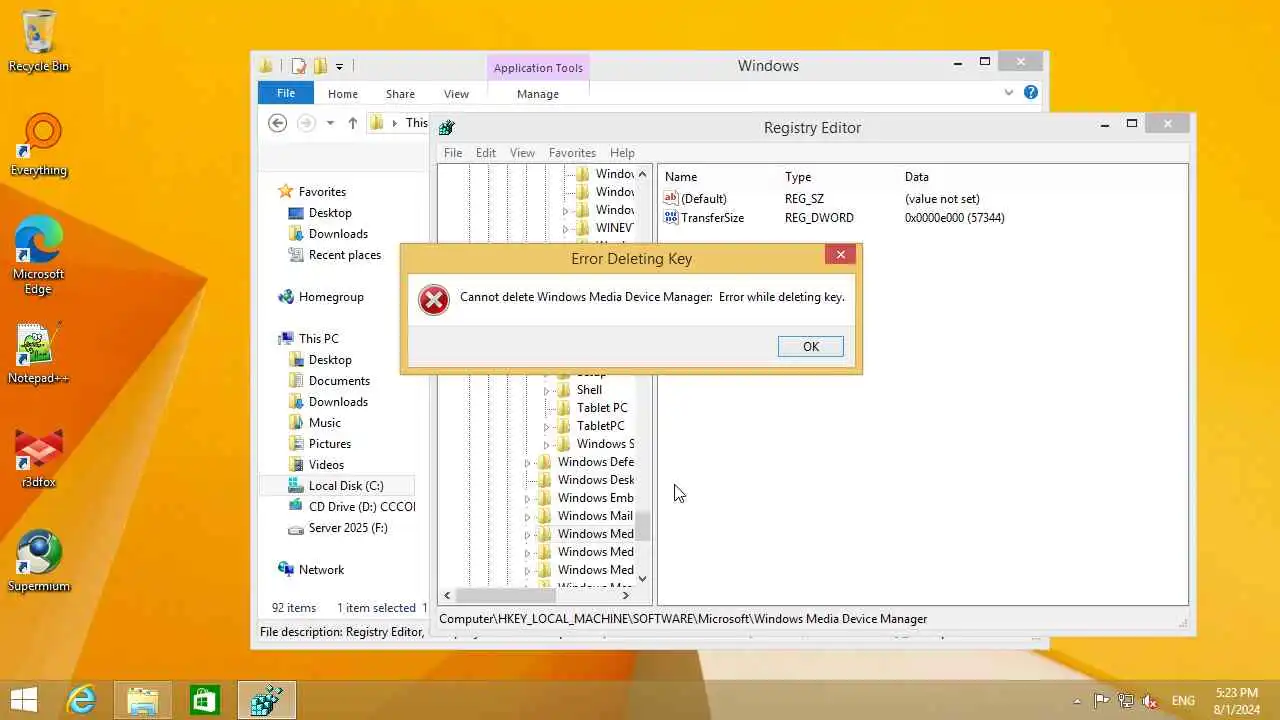
Task: Open the Registry Editor File menu
Action: point(453,153)
